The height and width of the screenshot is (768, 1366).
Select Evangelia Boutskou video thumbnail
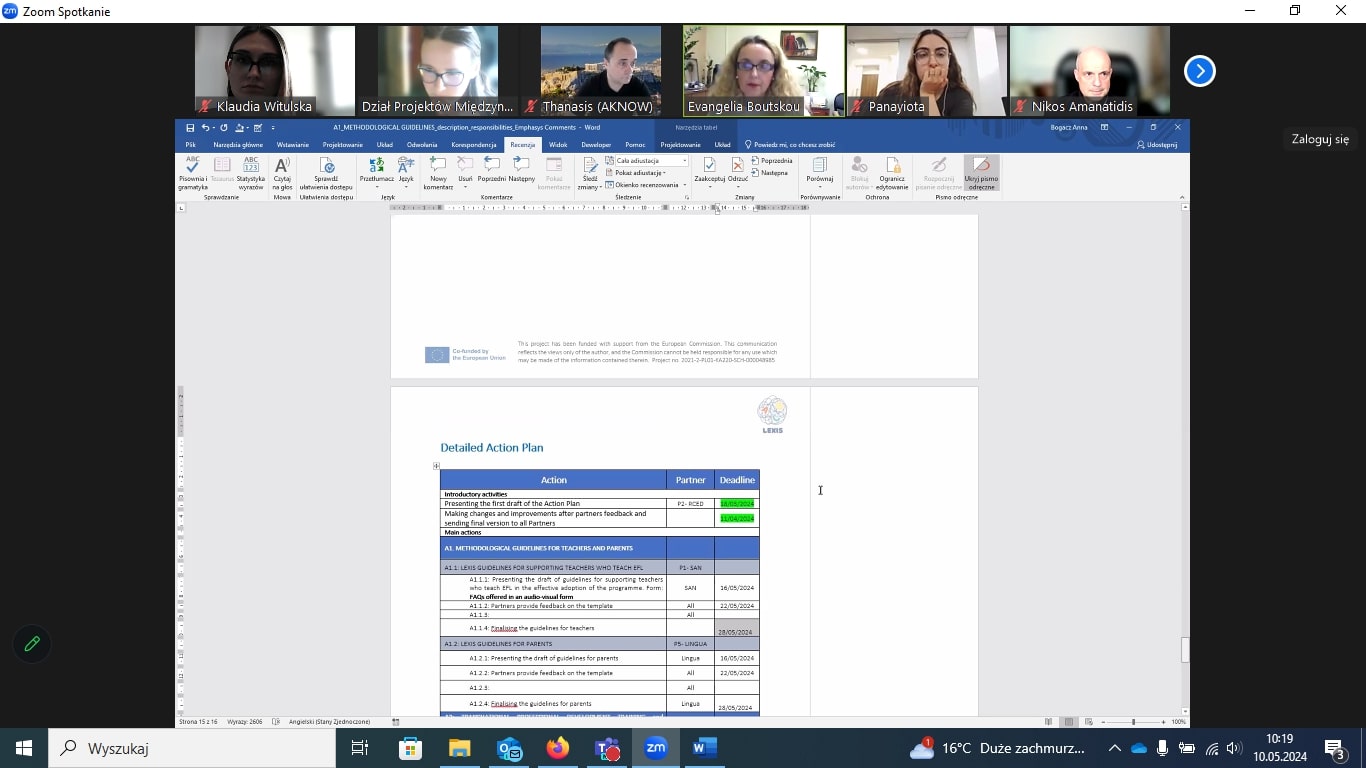click(x=764, y=71)
